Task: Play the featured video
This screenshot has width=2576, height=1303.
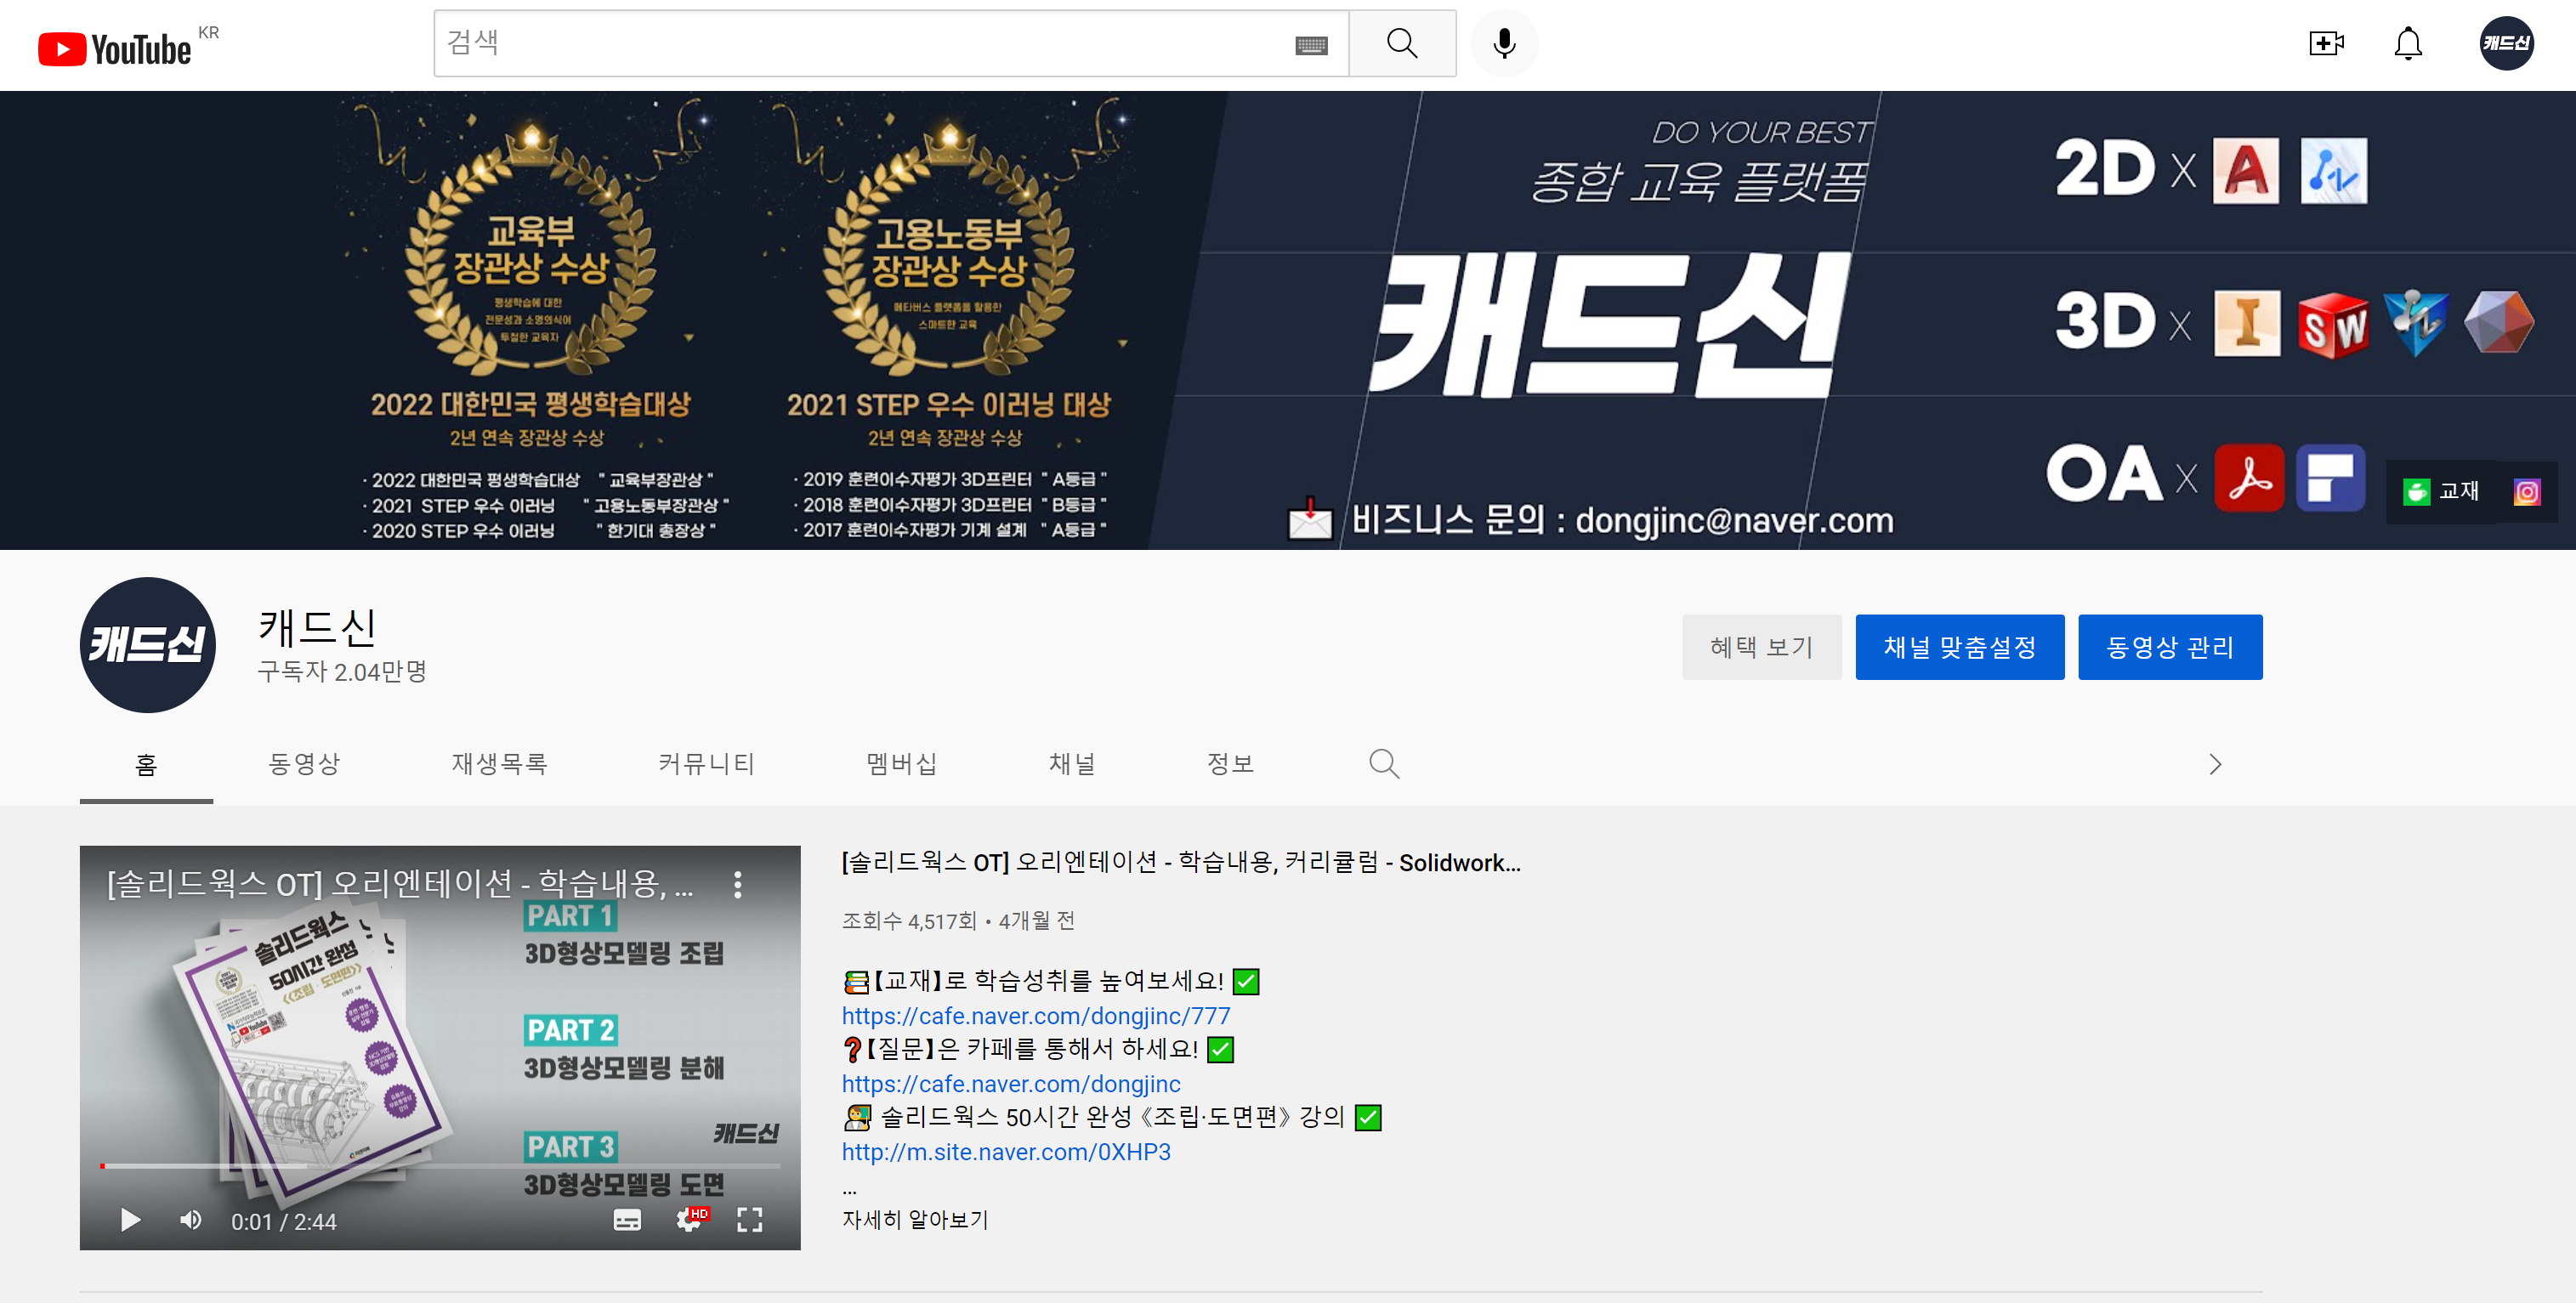Action: [x=129, y=1220]
